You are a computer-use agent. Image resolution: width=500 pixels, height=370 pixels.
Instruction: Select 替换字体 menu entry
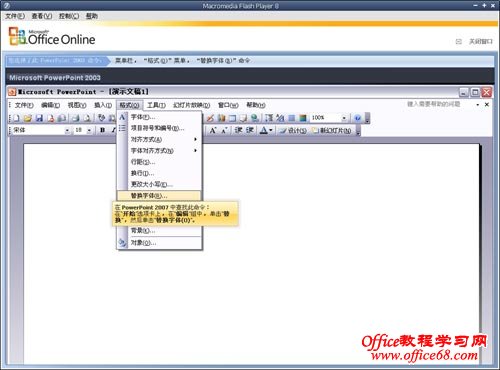(159, 196)
